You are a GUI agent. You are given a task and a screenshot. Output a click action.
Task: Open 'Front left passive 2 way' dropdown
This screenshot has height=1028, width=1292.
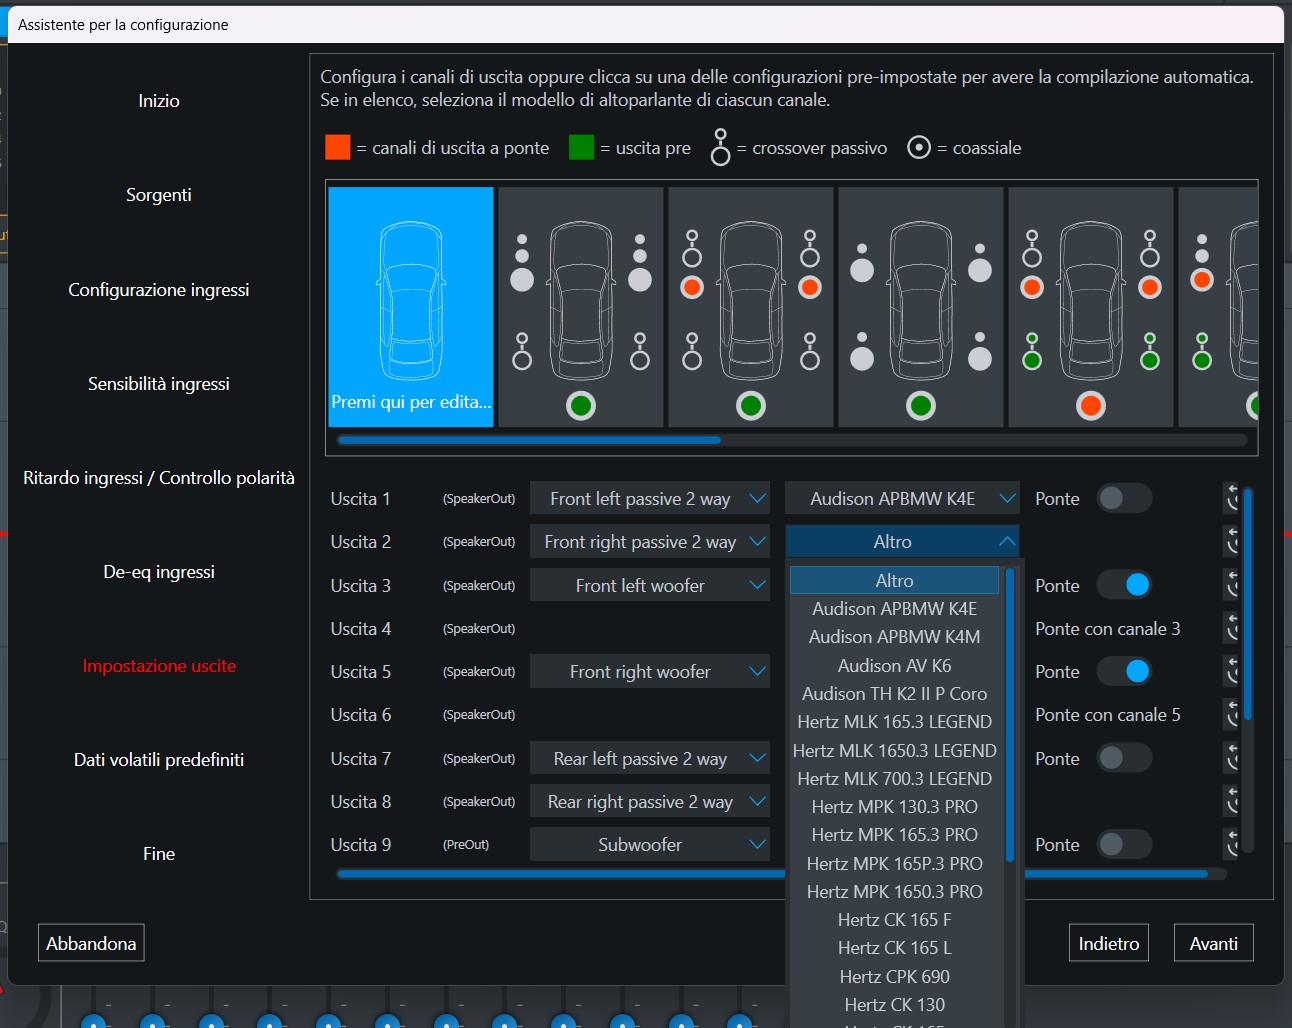click(x=650, y=498)
